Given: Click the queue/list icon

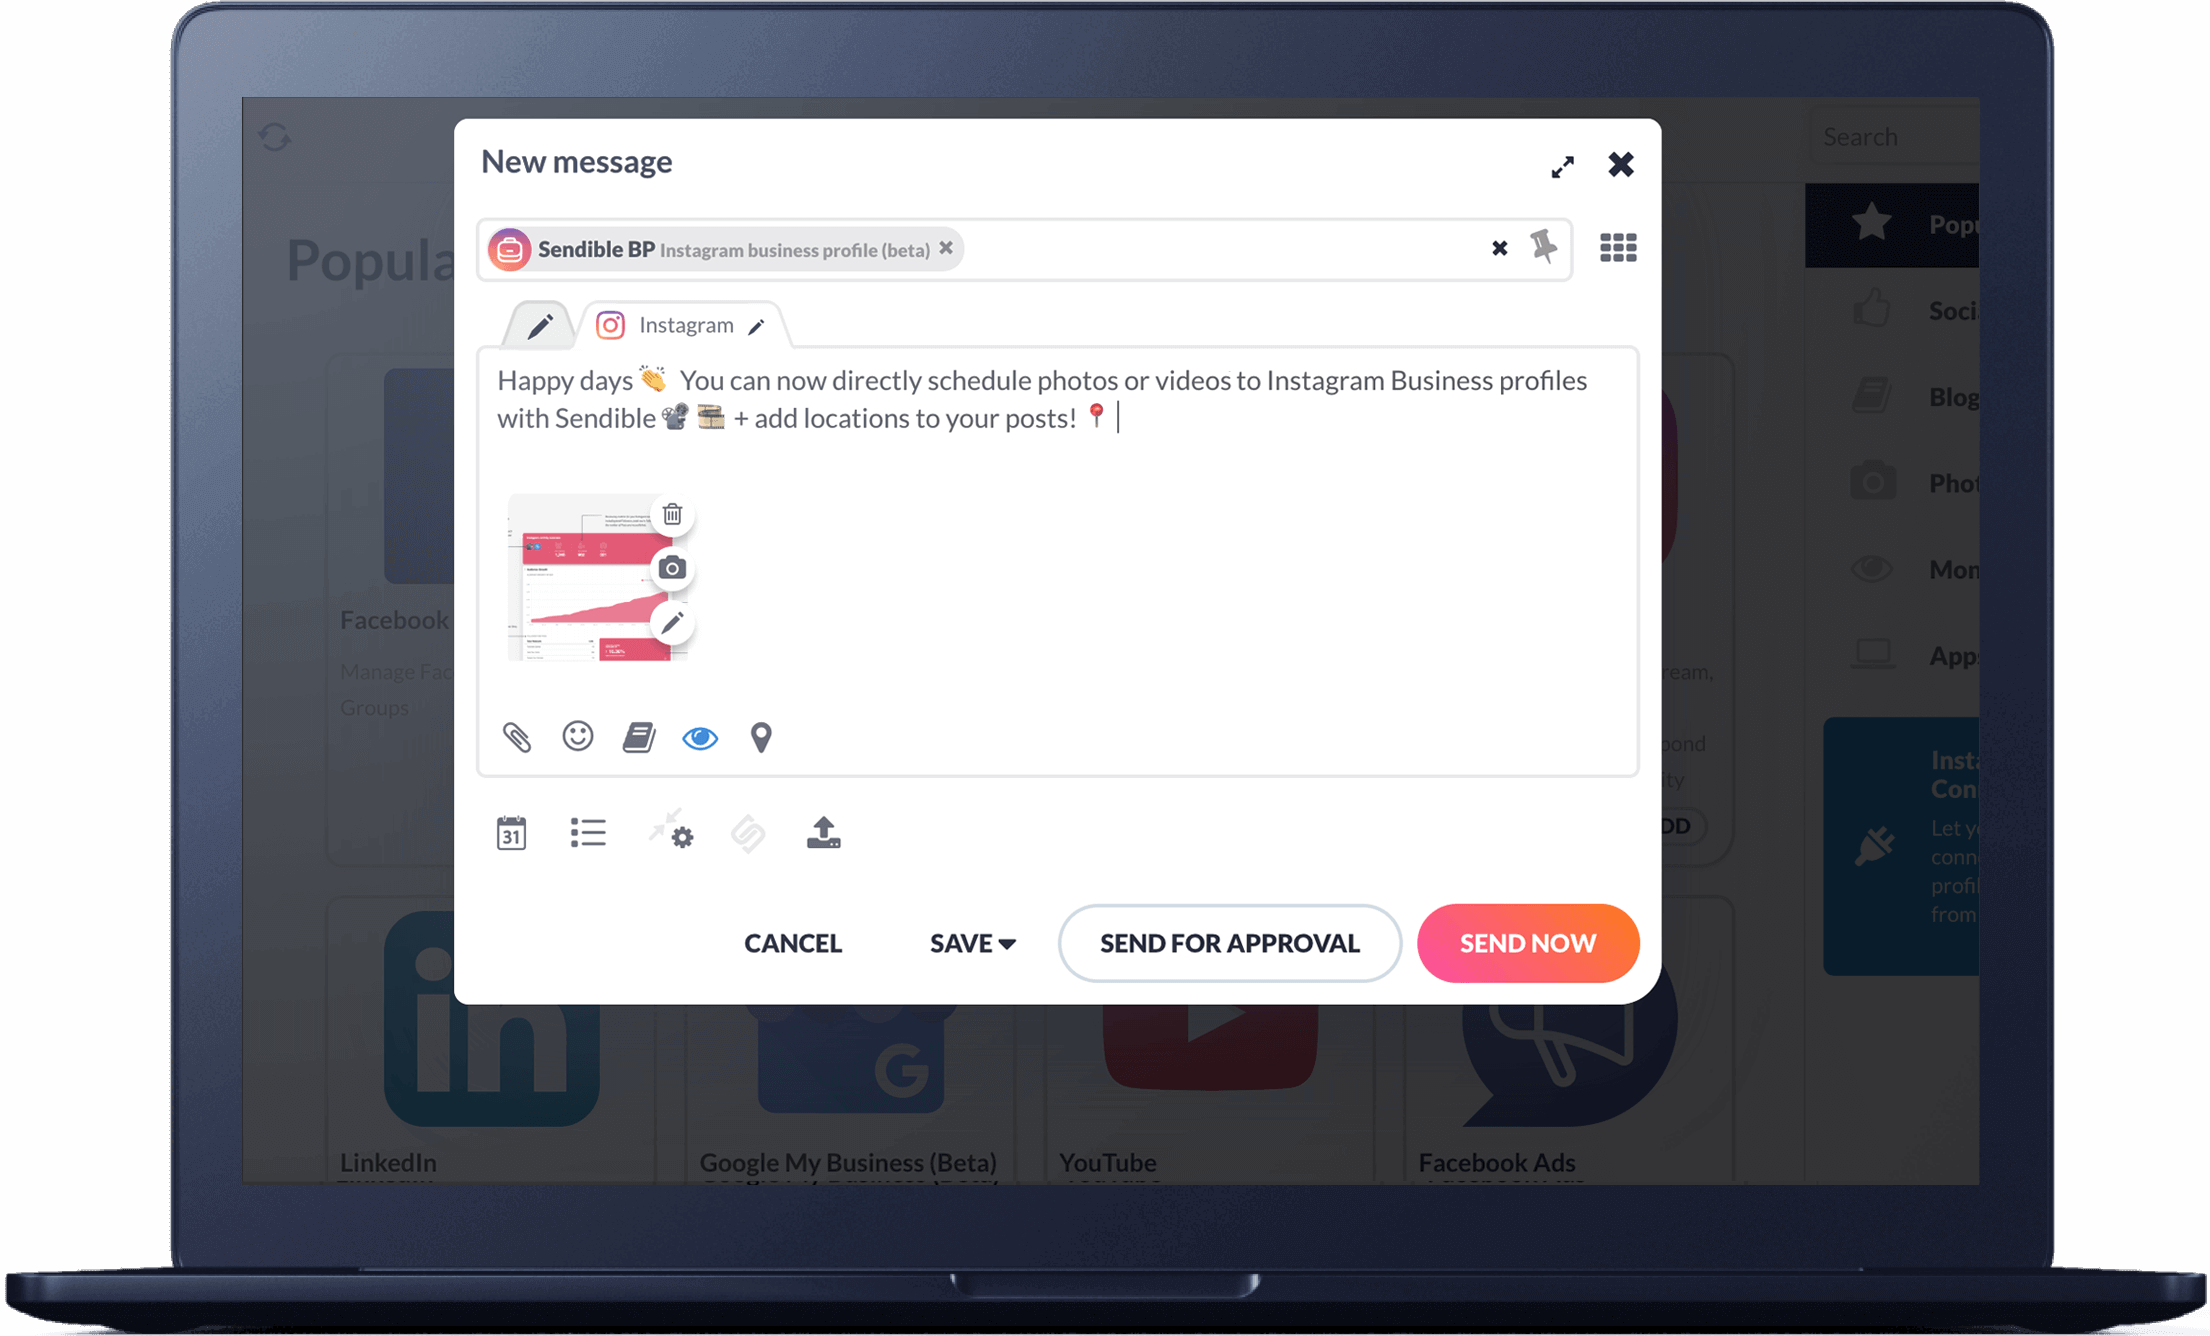Looking at the screenshot, I should [589, 834].
